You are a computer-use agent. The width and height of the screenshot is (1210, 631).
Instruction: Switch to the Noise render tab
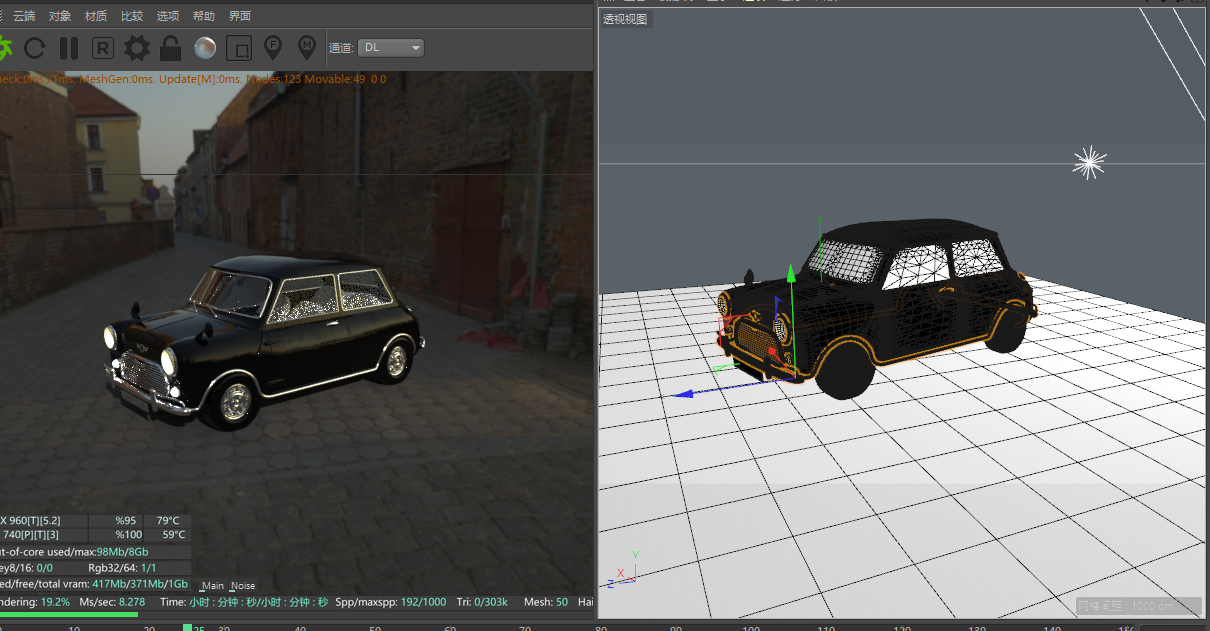pyautogui.click(x=242, y=585)
